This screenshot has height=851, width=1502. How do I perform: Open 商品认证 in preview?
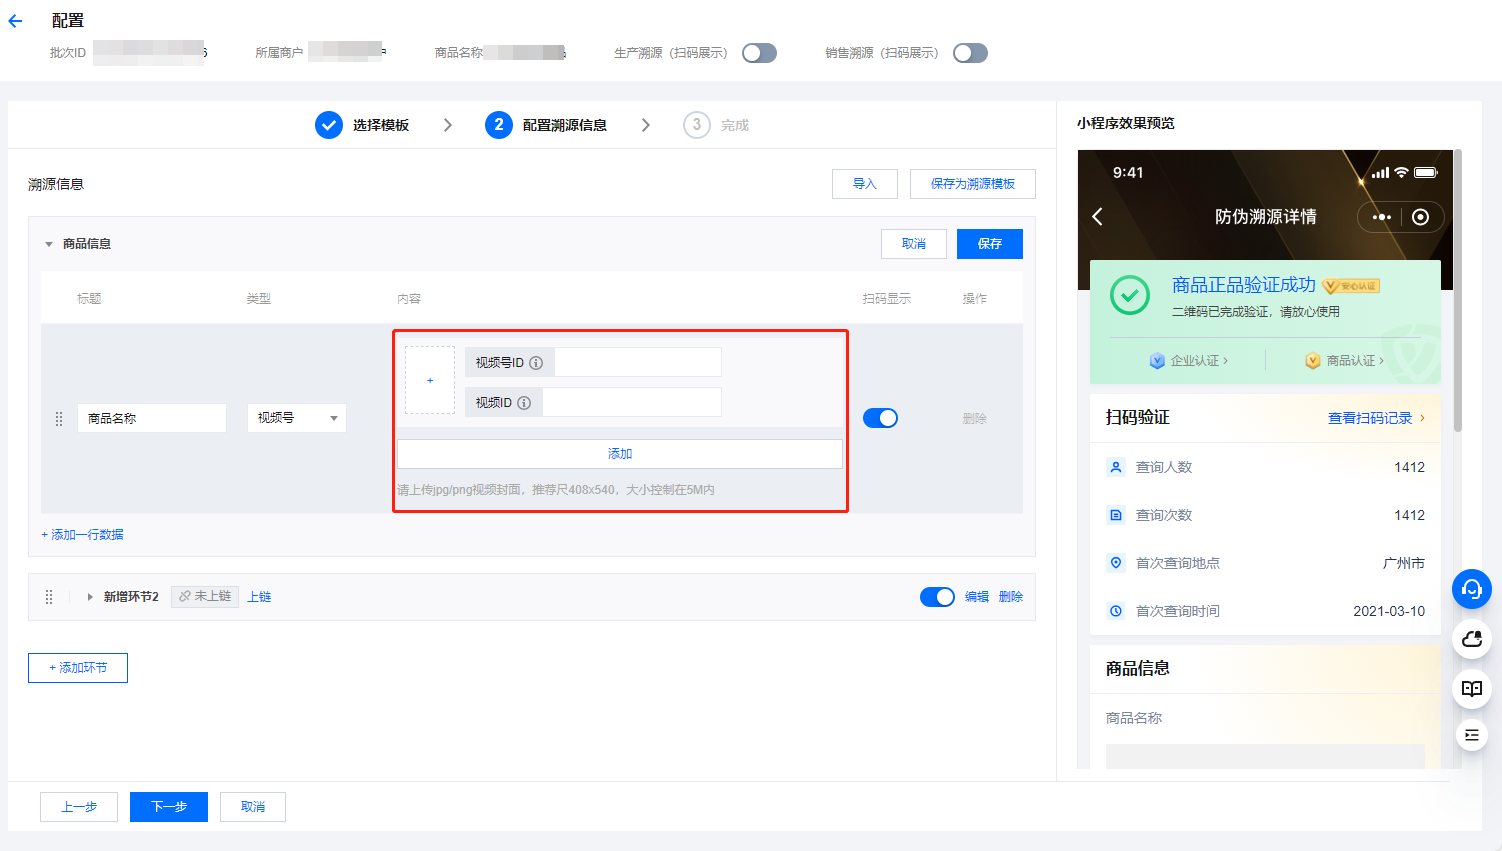1345,361
